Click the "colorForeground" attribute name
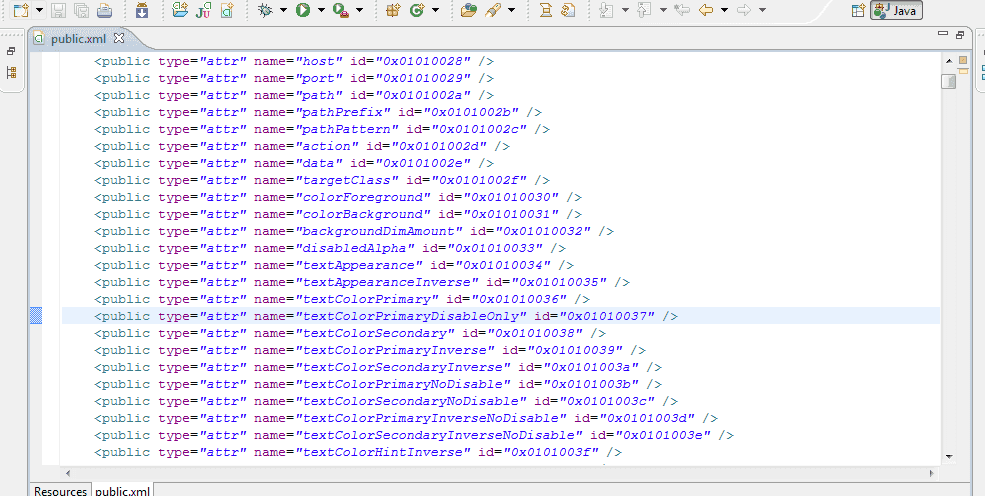Screen dimensions: 985x496 [363, 197]
